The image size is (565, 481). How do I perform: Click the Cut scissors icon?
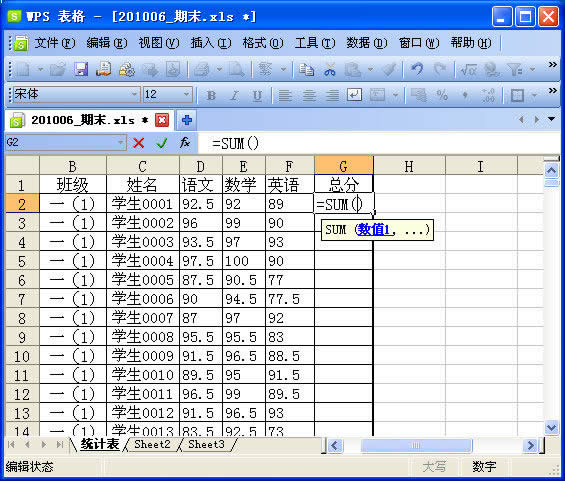tap(329, 69)
